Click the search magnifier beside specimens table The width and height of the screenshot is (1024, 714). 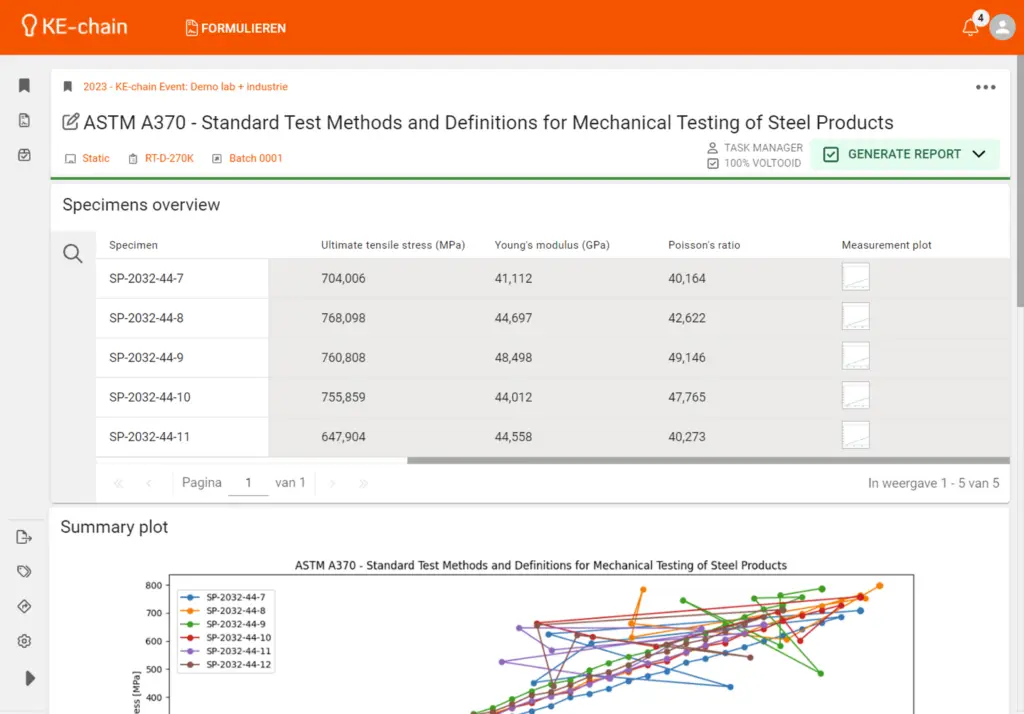[x=73, y=254]
